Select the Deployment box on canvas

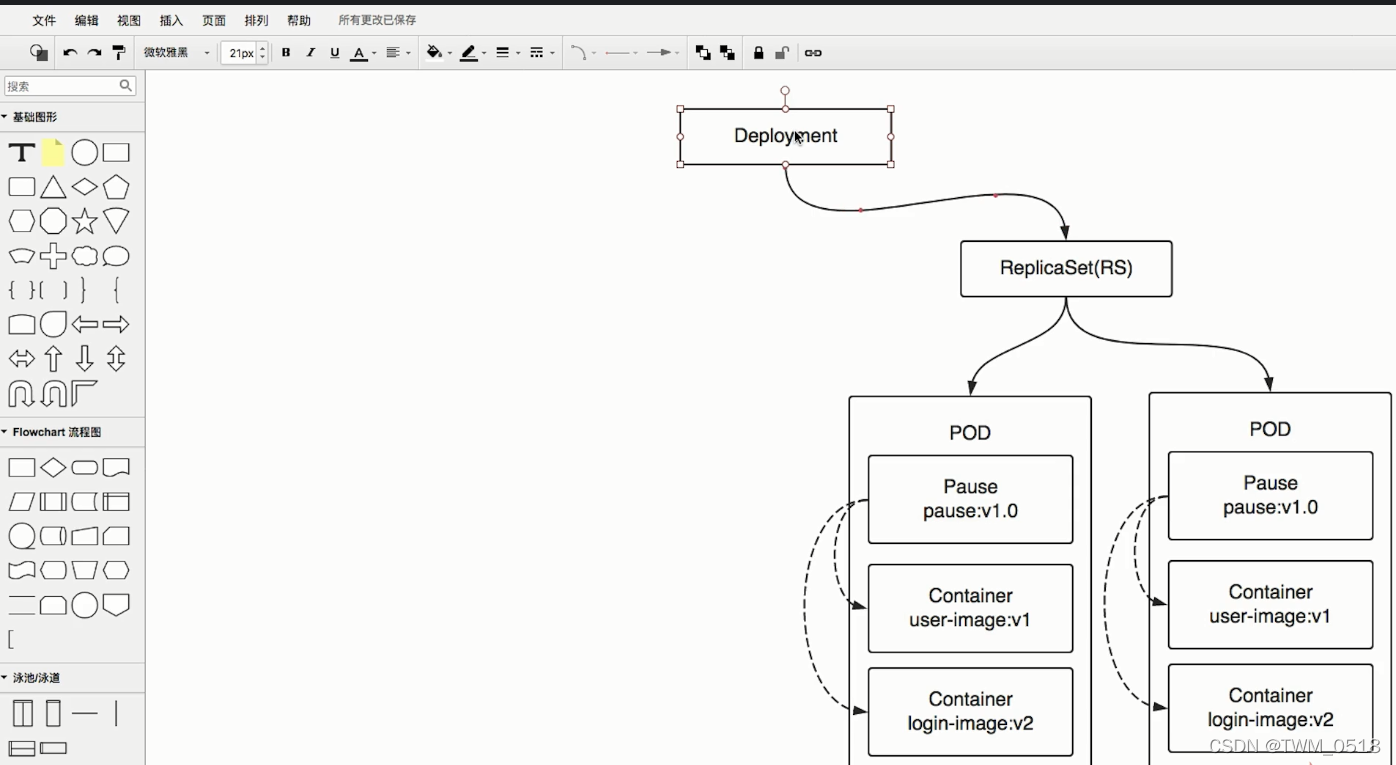point(786,136)
